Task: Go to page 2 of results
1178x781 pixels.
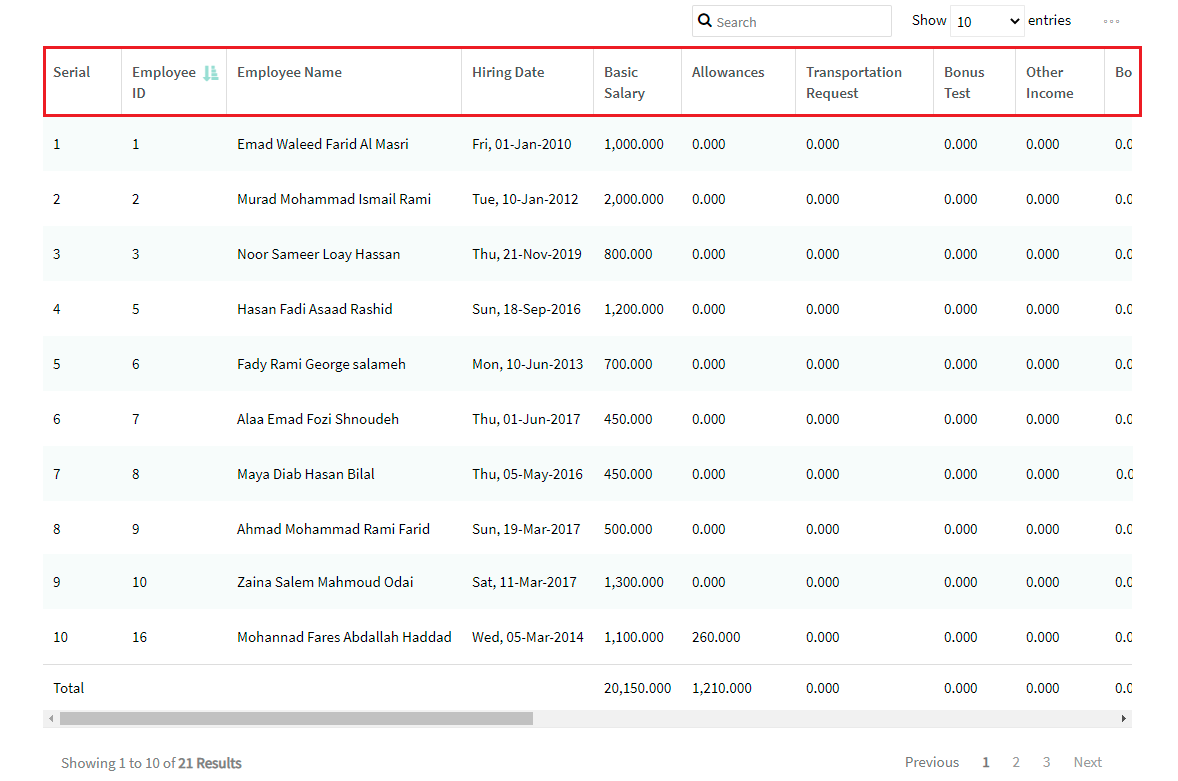Action: pyautogui.click(x=1016, y=762)
